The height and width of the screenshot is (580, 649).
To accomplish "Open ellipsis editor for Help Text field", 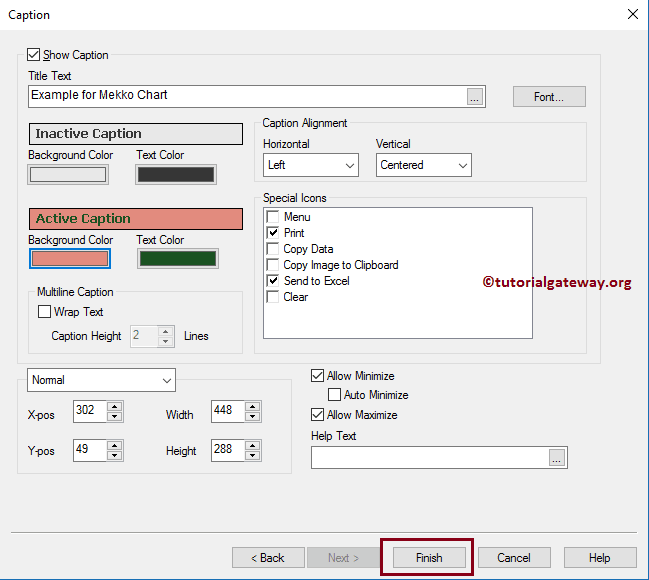I will pos(557,458).
